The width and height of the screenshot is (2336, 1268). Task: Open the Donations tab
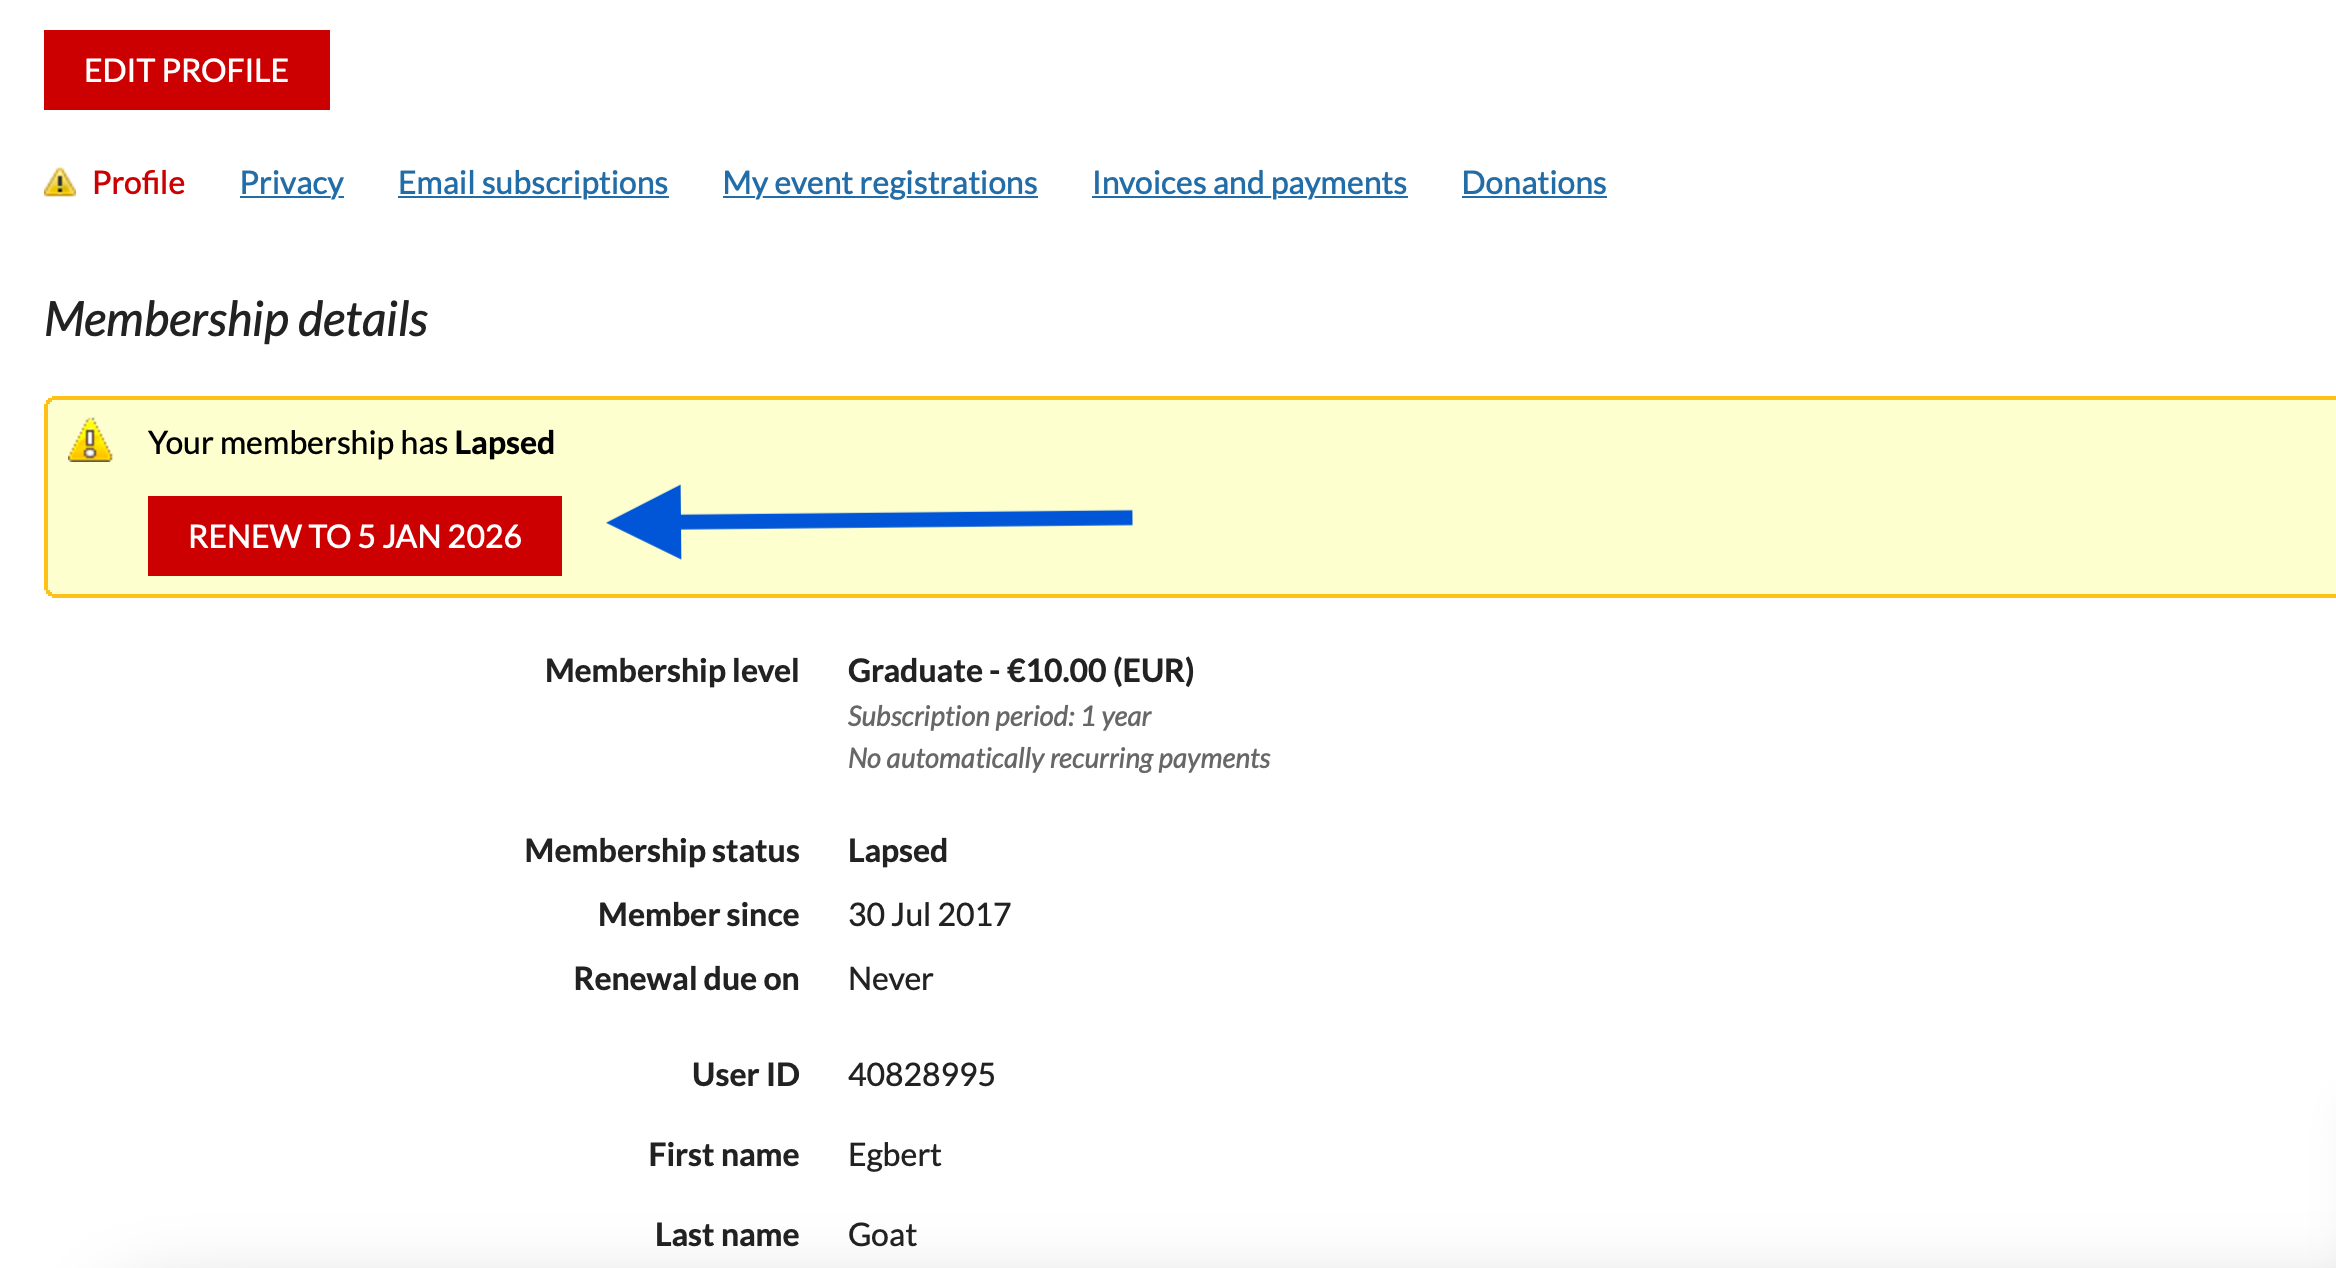coord(1533,183)
